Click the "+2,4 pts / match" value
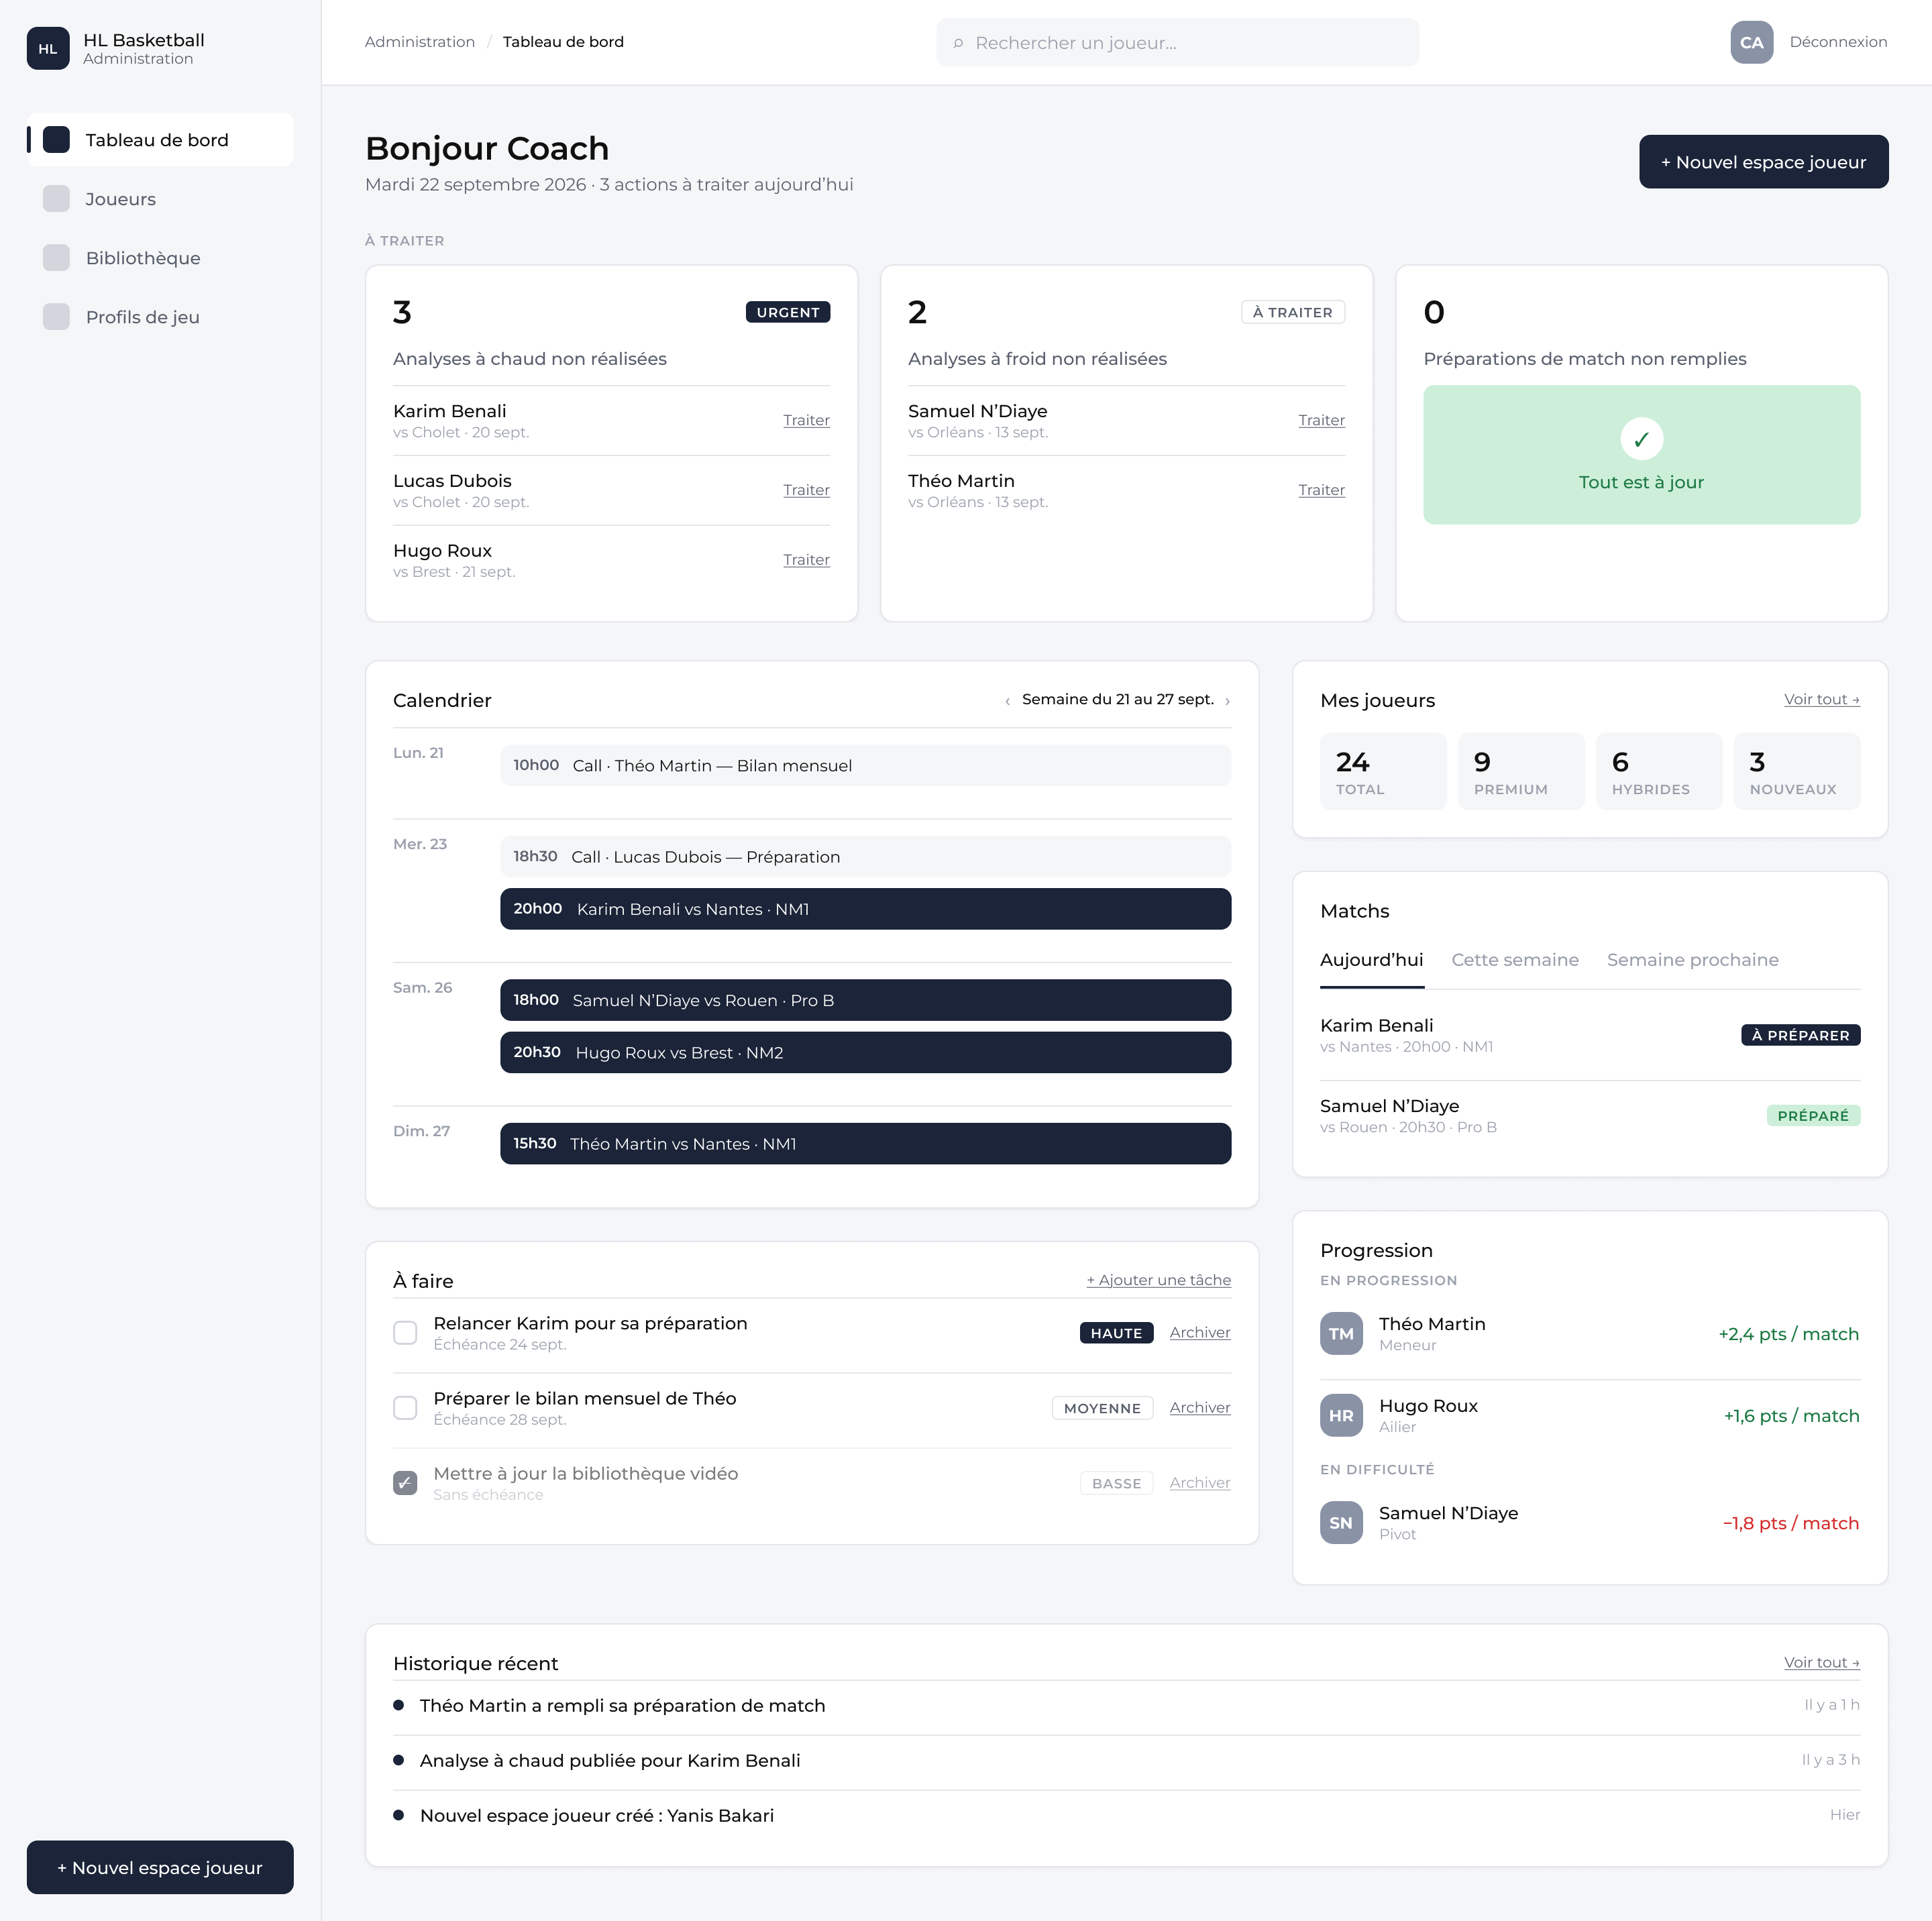The width and height of the screenshot is (1932, 1921). [x=1789, y=1334]
